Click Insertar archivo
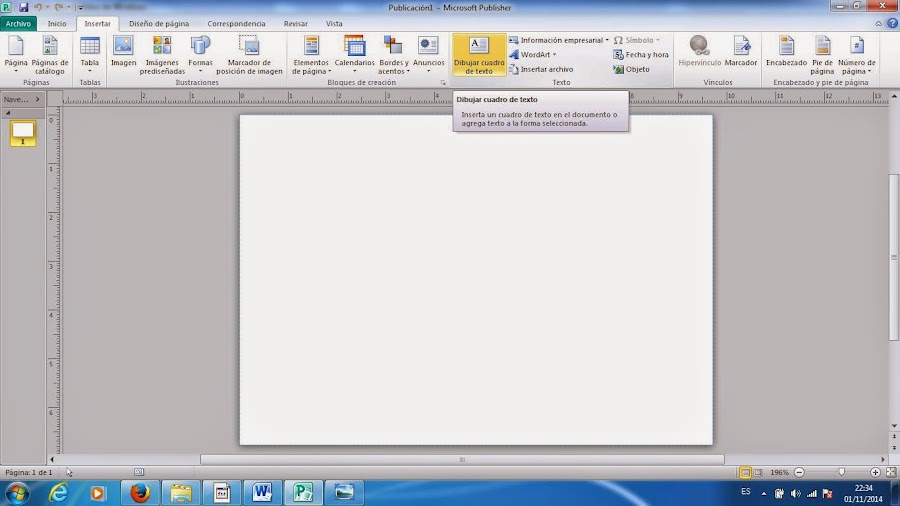900x506 pixels. (x=541, y=69)
